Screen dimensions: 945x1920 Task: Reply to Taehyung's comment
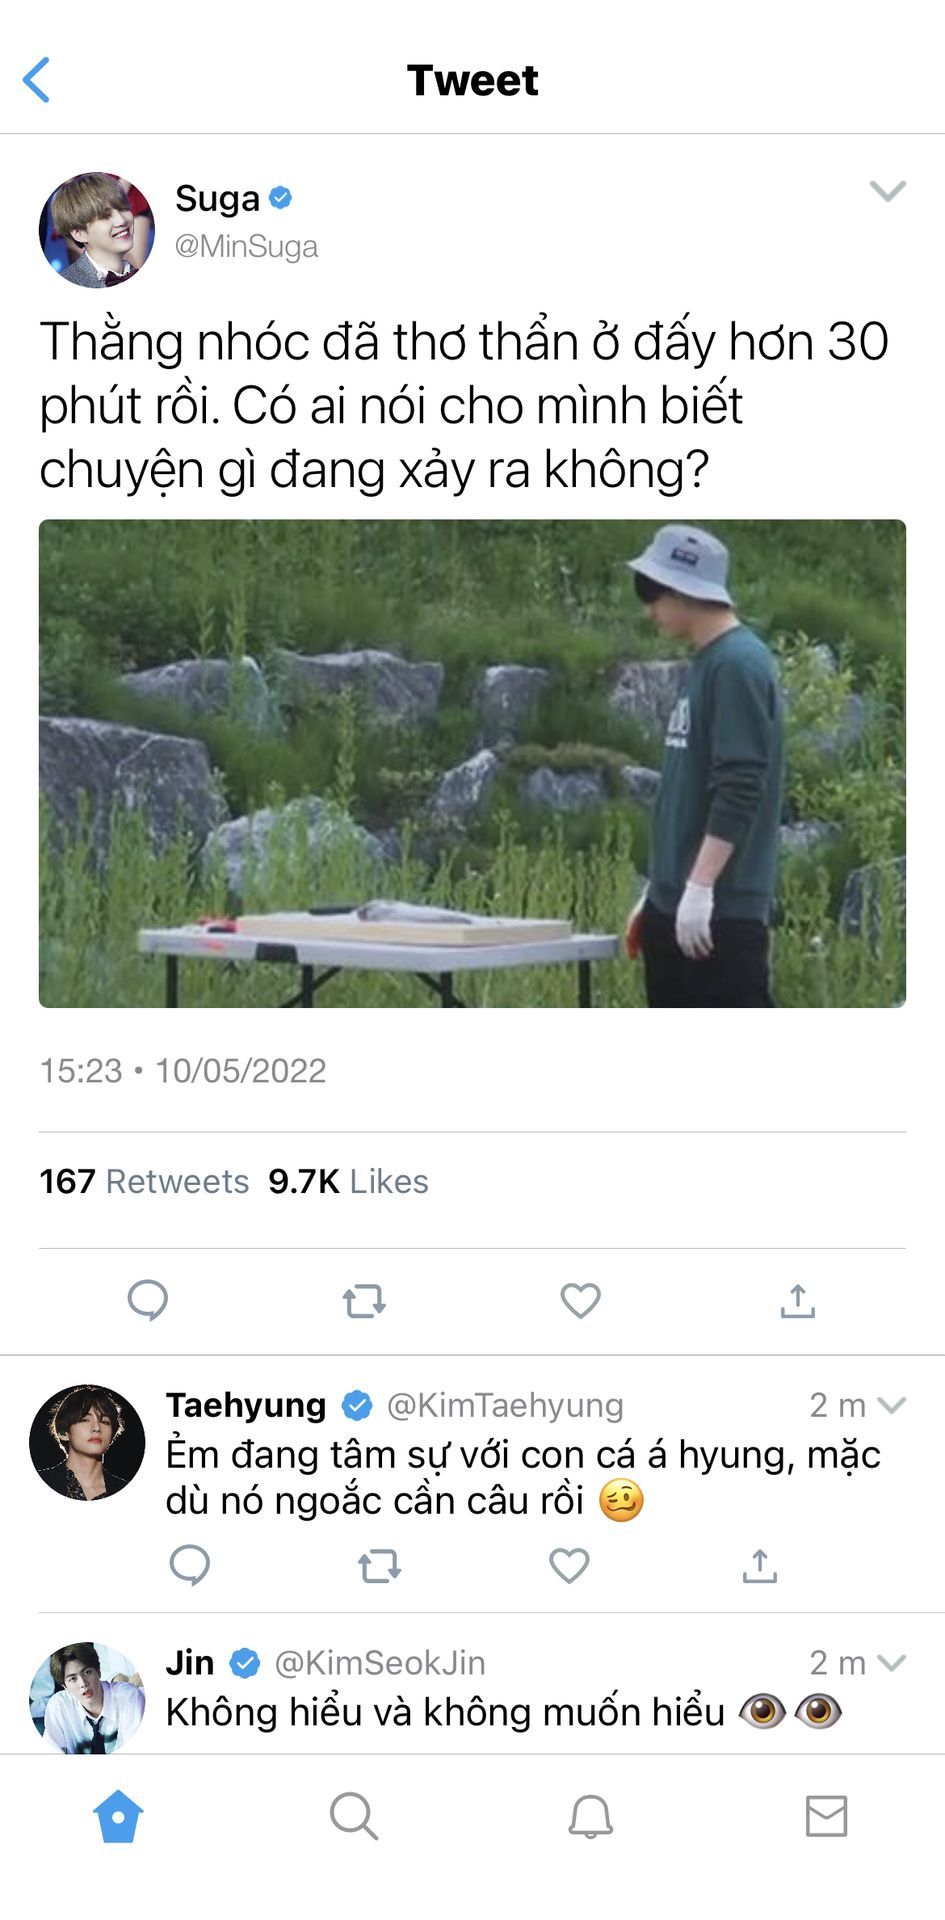coord(190,1565)
